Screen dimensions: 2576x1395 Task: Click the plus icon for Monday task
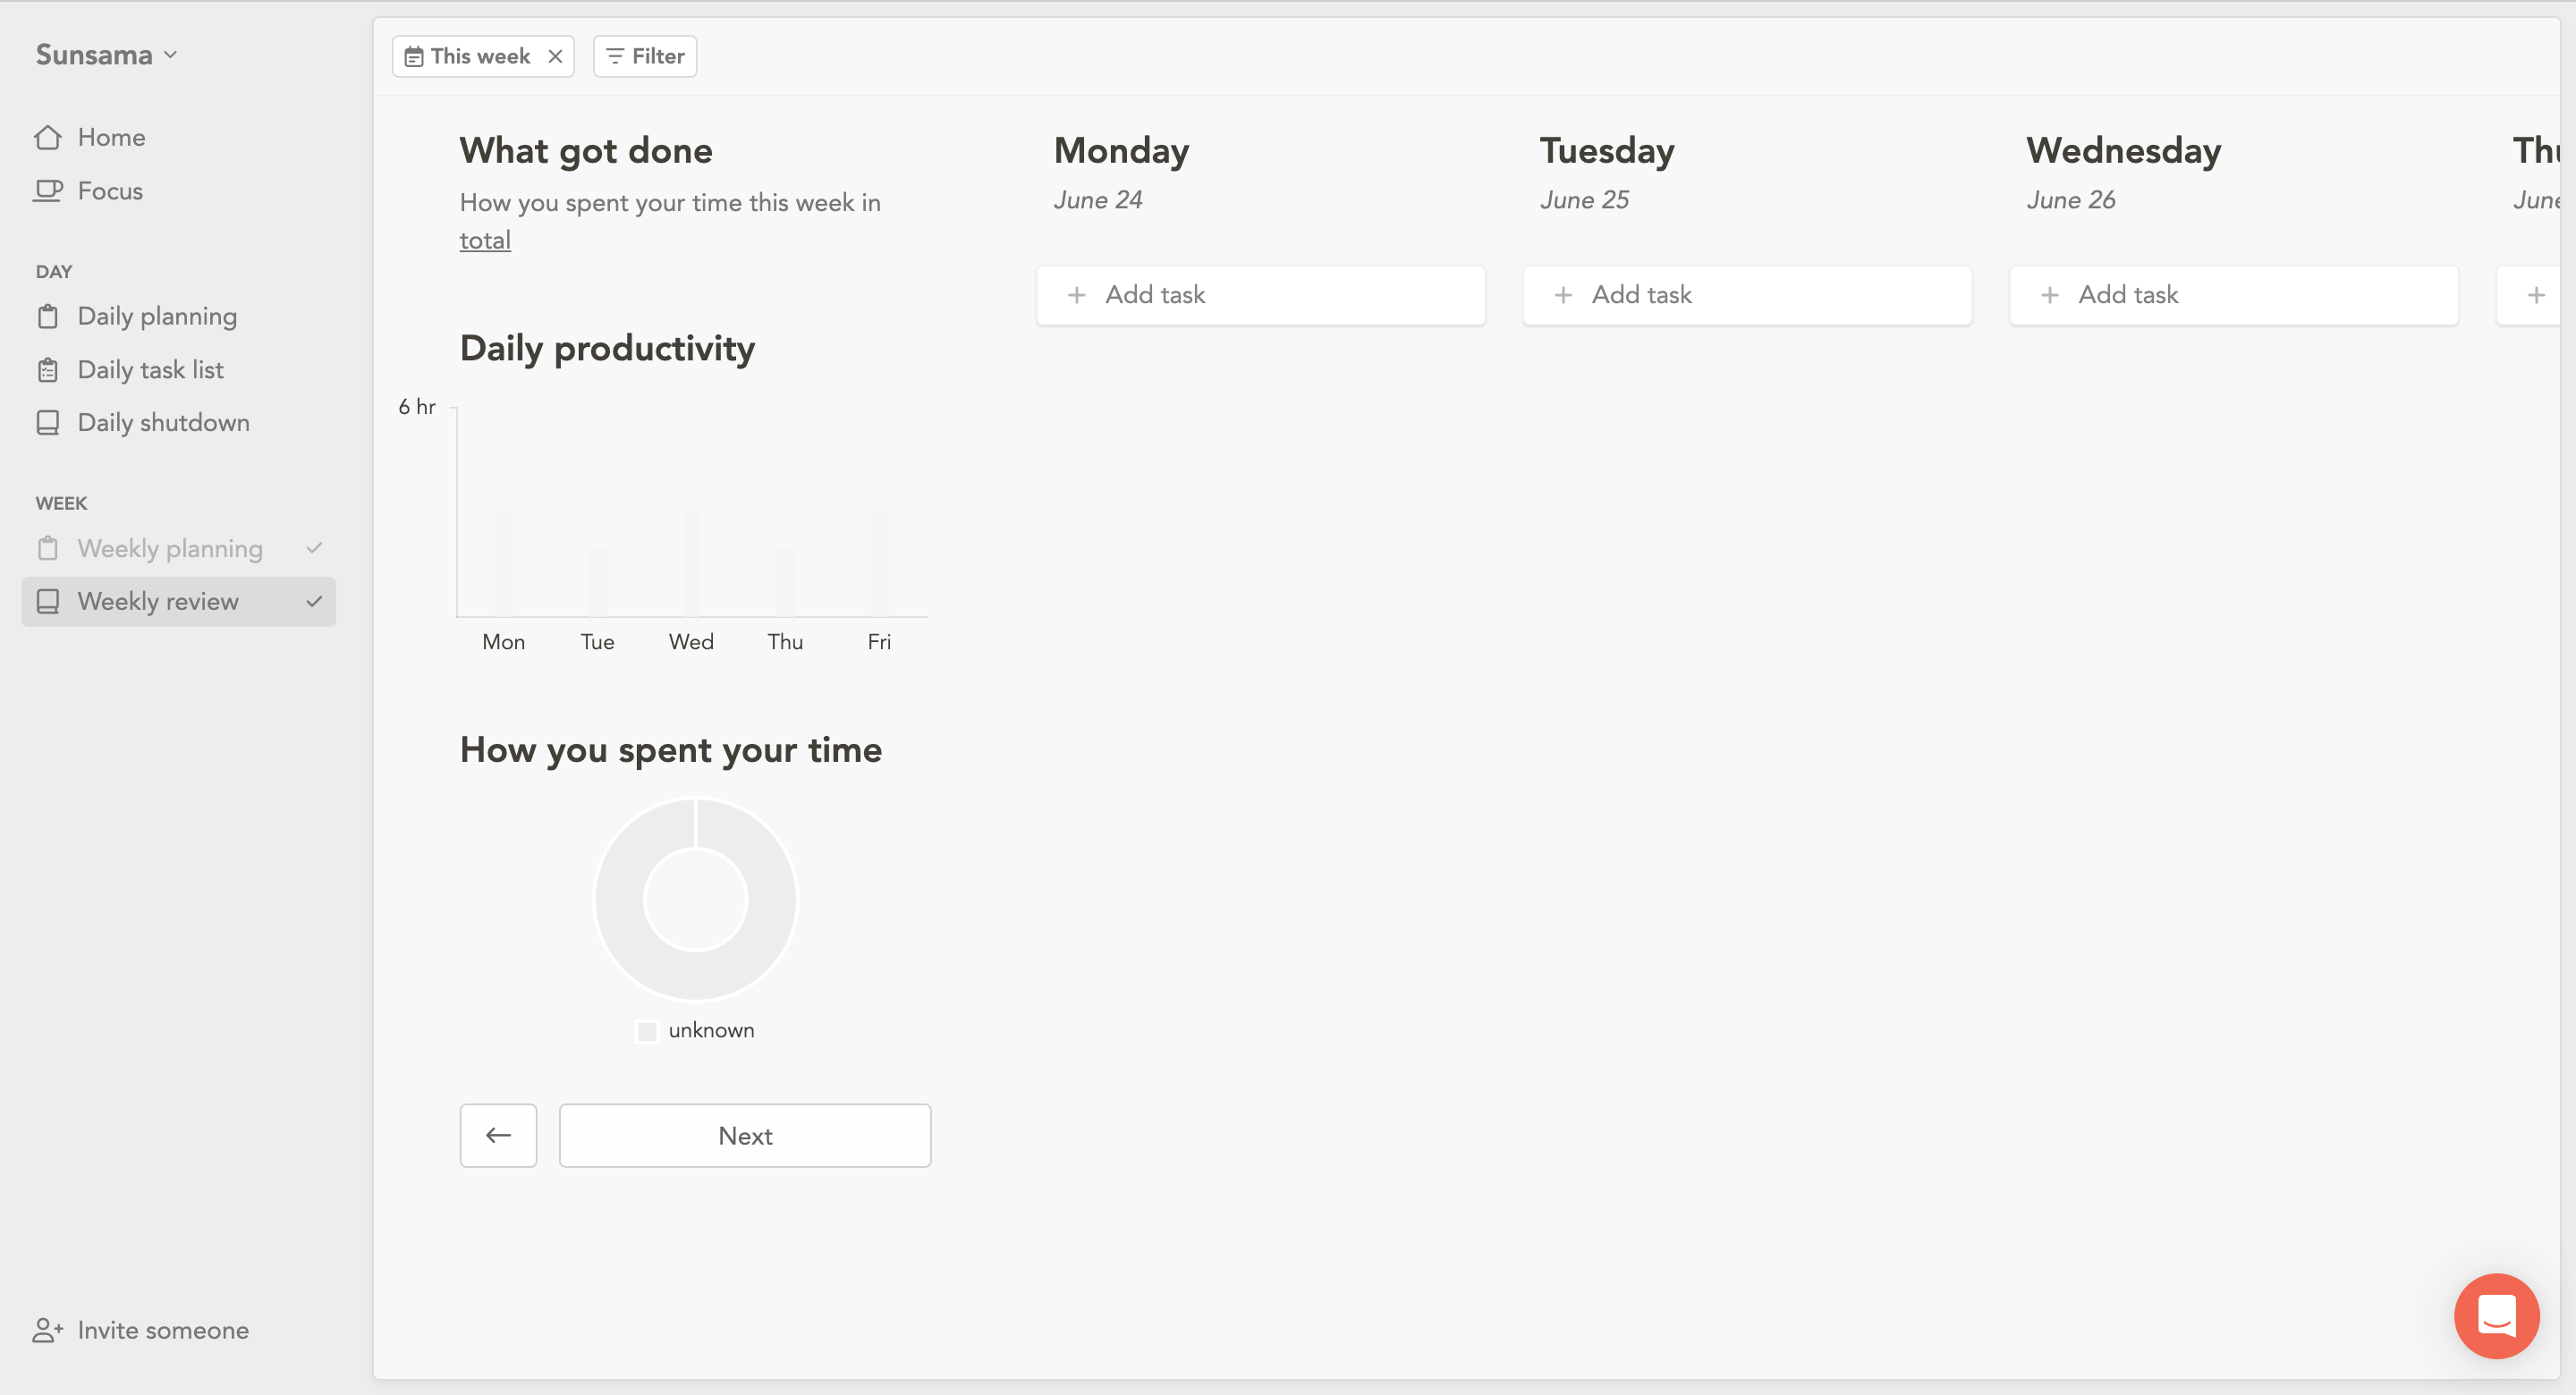[1076, 295]
